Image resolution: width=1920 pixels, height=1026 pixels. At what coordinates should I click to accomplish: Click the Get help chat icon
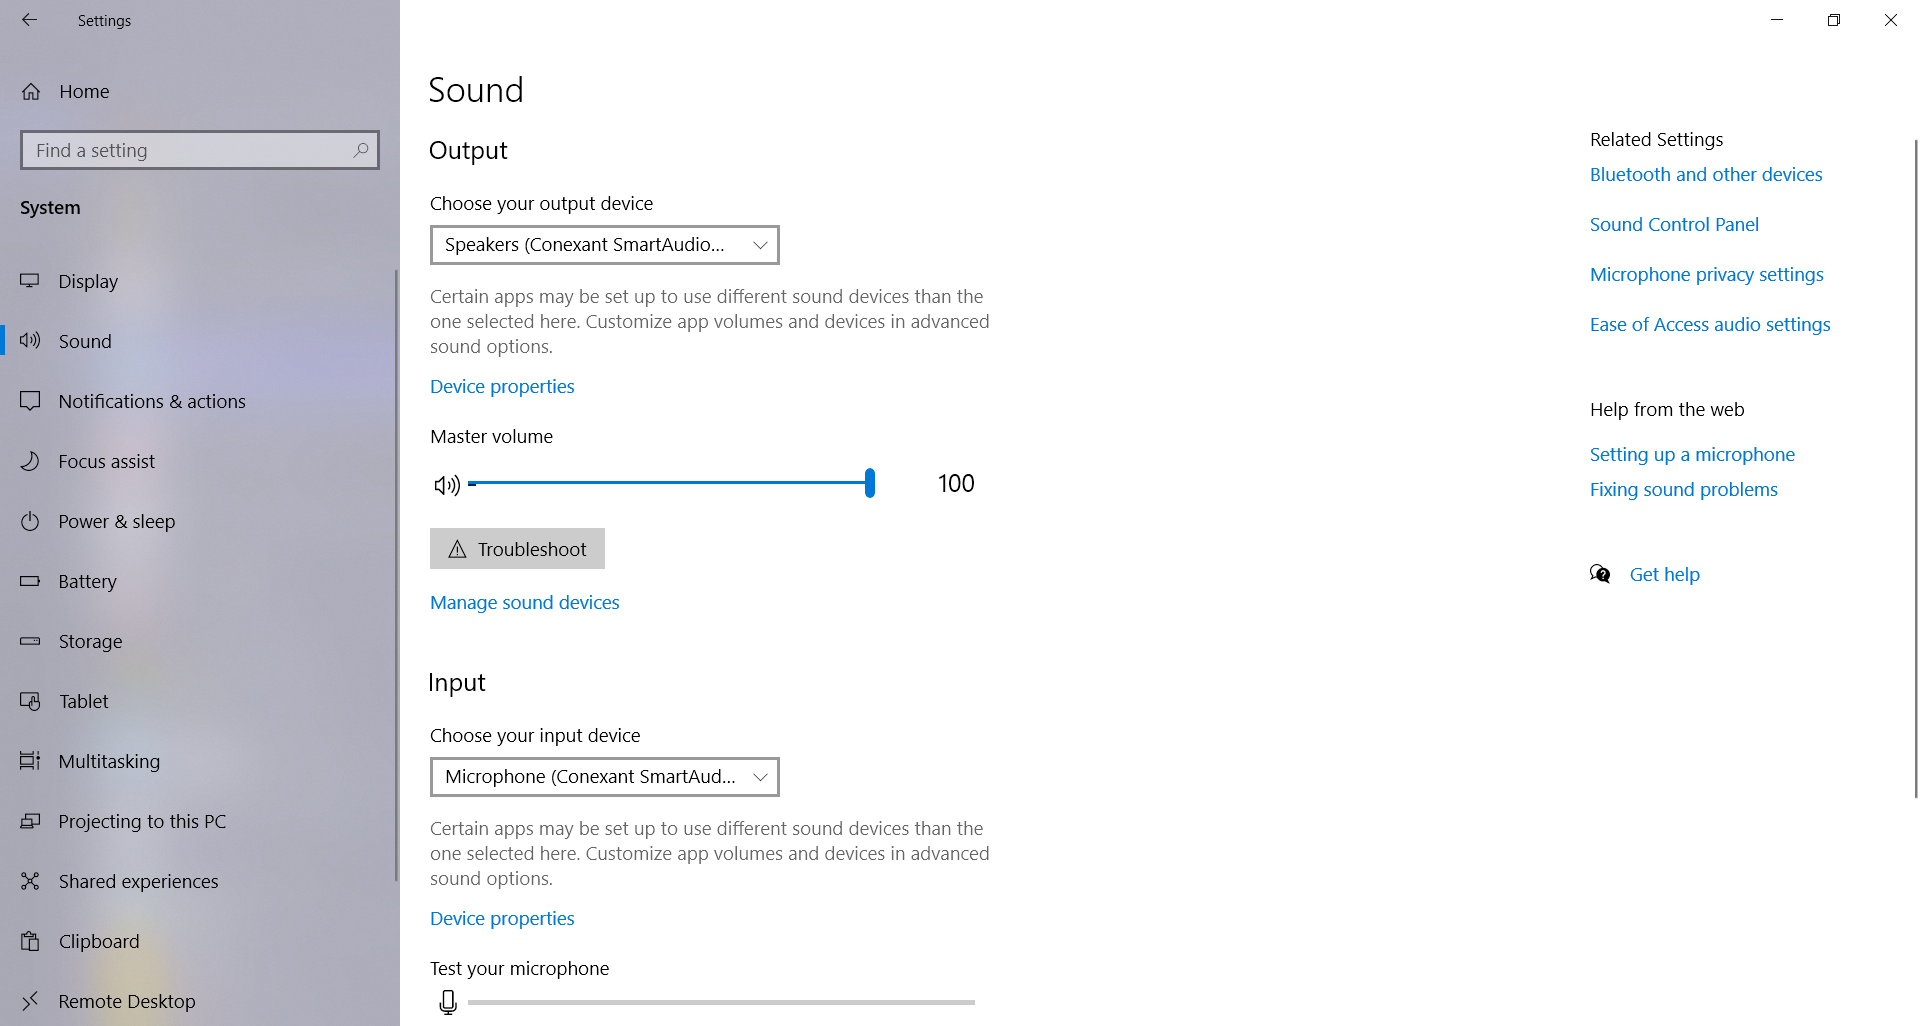point(1600,573)
